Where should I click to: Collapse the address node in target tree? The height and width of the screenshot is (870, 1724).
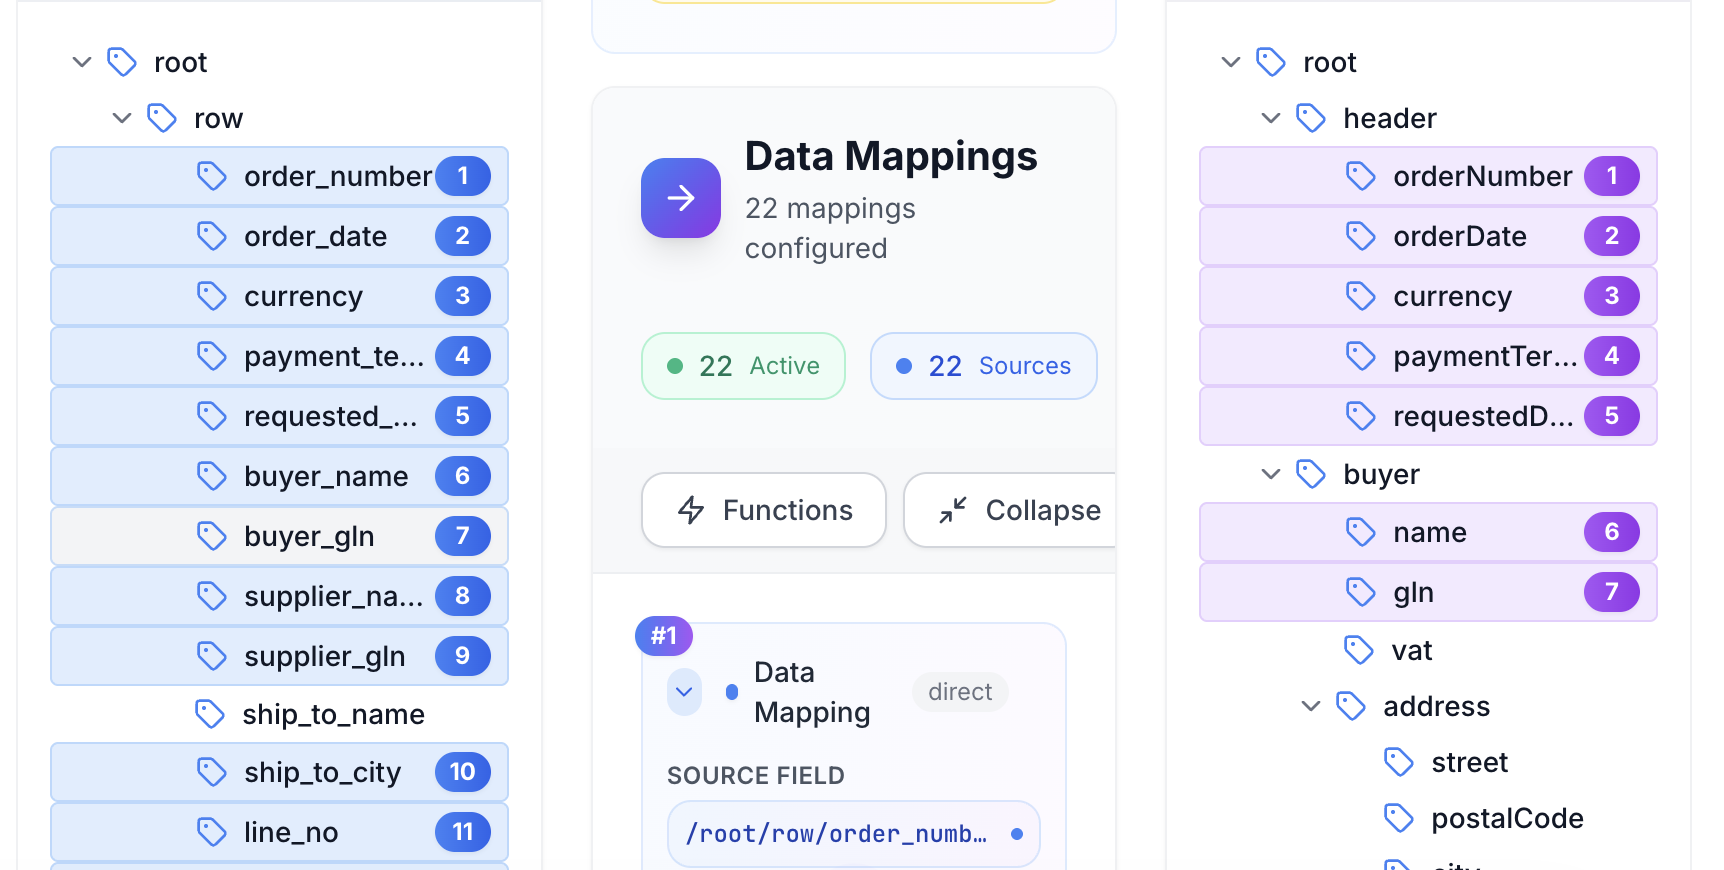coord(1311,706)
